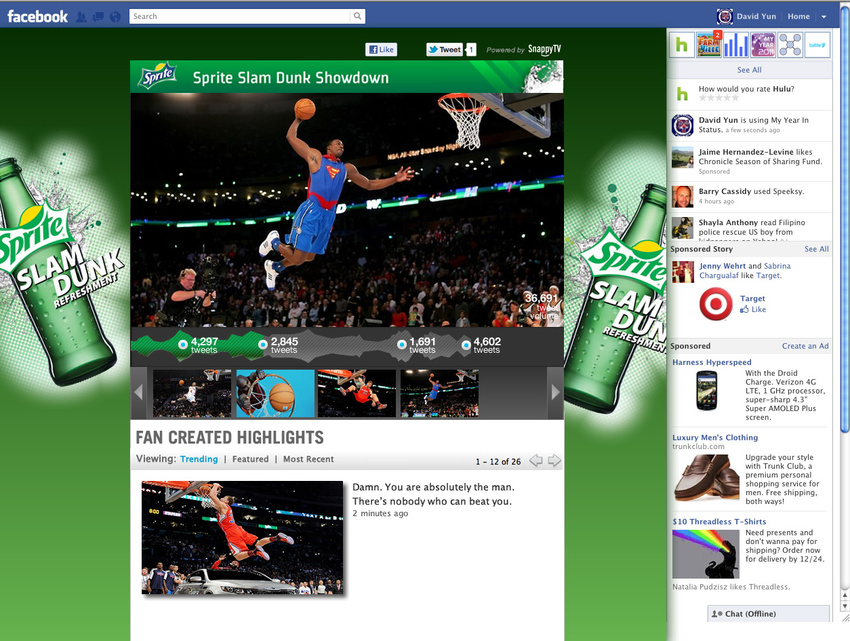Go to the next page of highlights

pos(555,461)
